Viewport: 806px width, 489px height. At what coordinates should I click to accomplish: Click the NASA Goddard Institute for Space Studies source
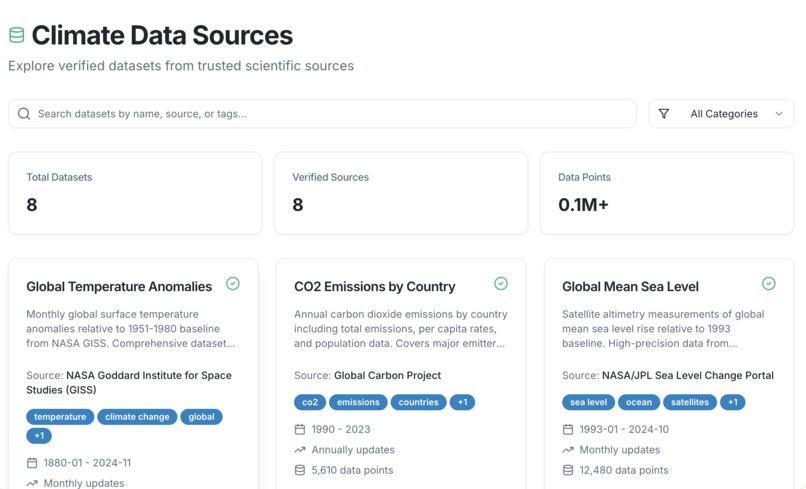point(129,383)
